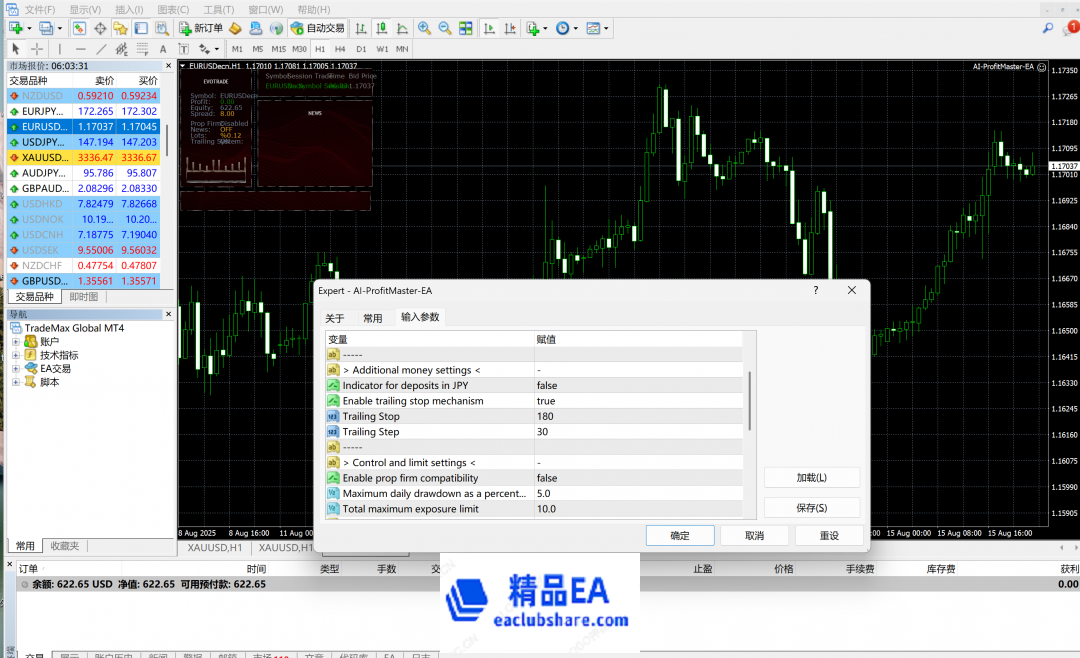Expand the EA交易 tree node
The image size is (1080, 658).
16,369
